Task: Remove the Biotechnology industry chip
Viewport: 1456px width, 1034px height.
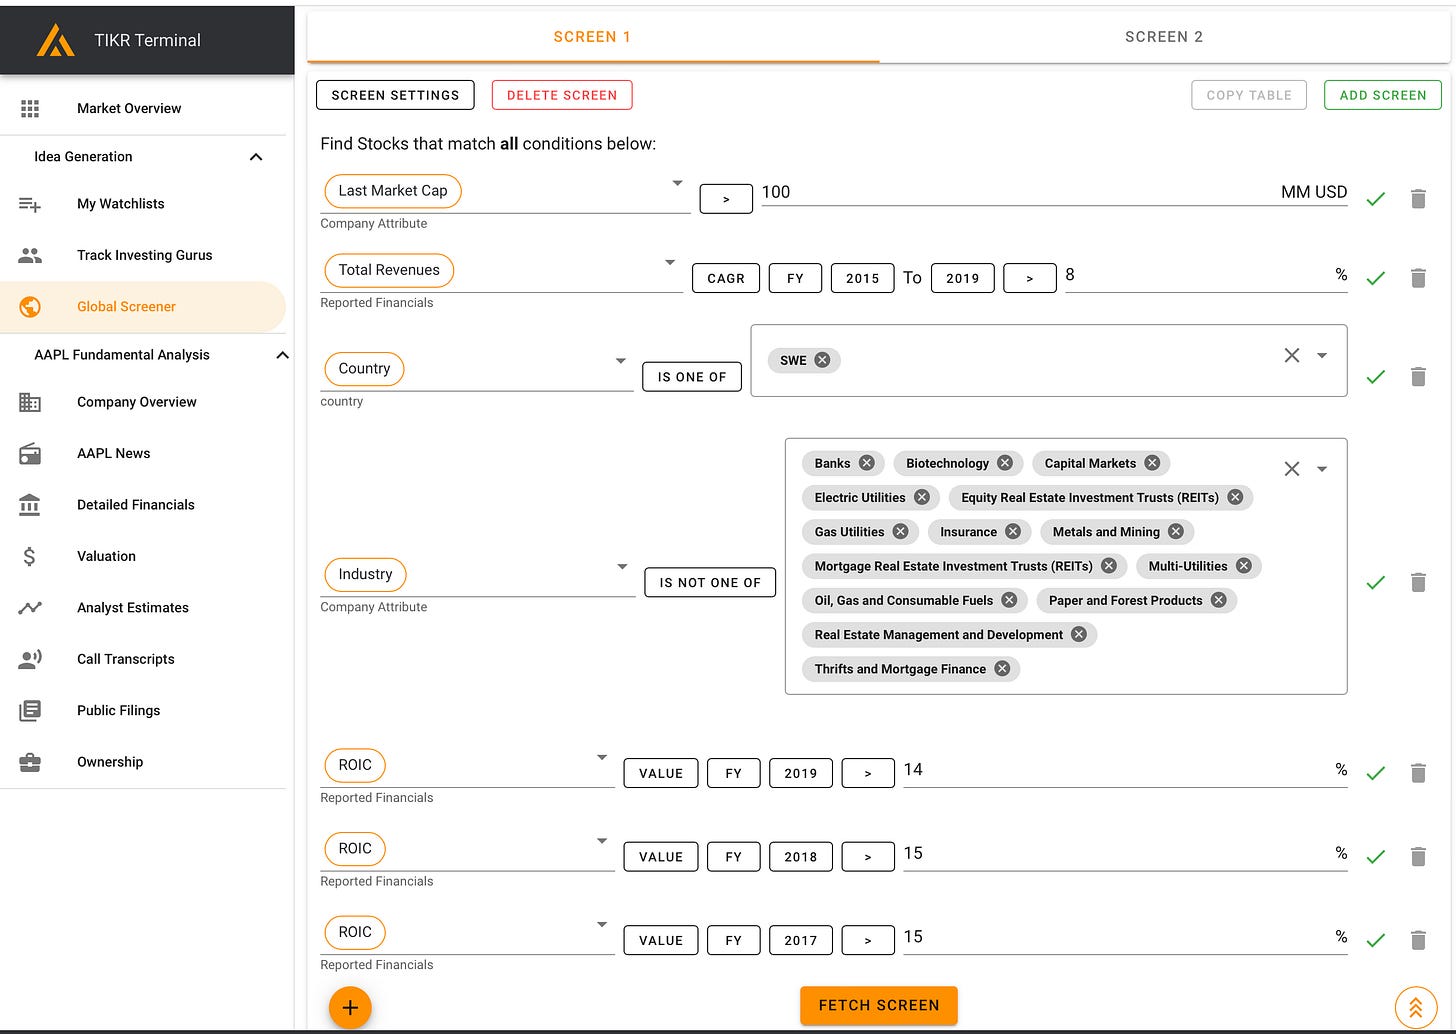Action: pos(1005,463)
